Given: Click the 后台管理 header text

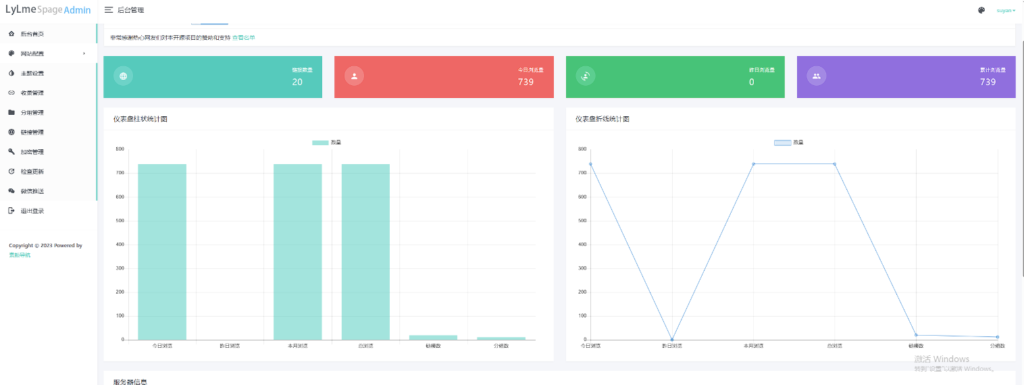Looking at the screenshot, I should [x=131, y=10].
